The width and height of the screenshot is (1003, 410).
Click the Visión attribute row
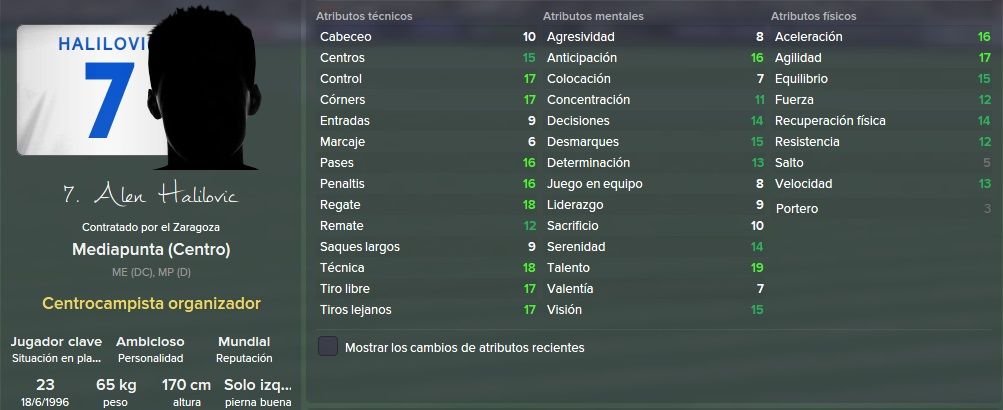[x=654, y=310]
